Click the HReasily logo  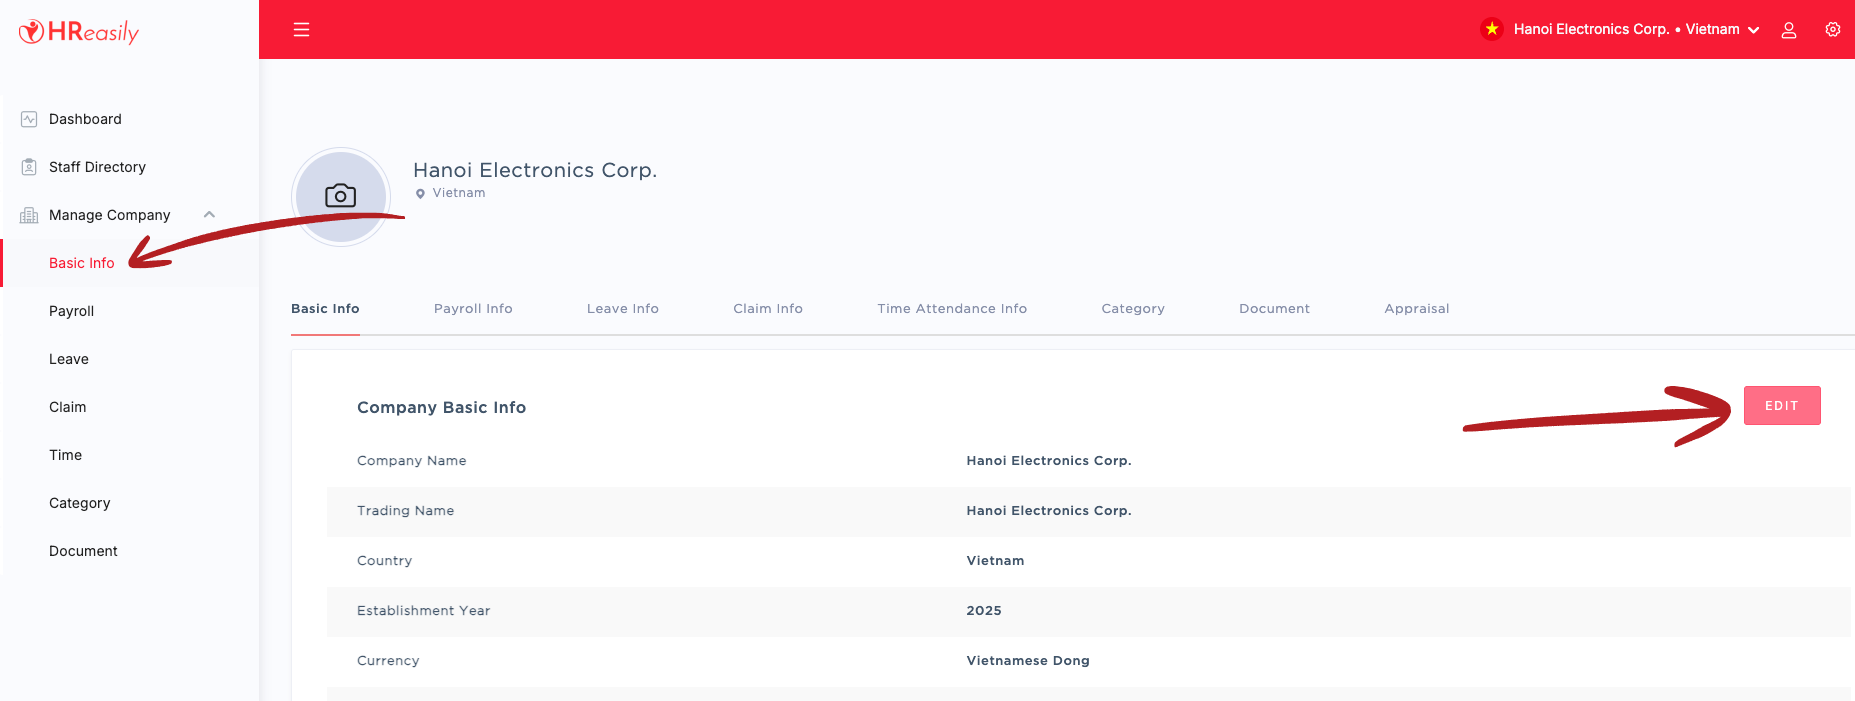[x=78, y=32]
